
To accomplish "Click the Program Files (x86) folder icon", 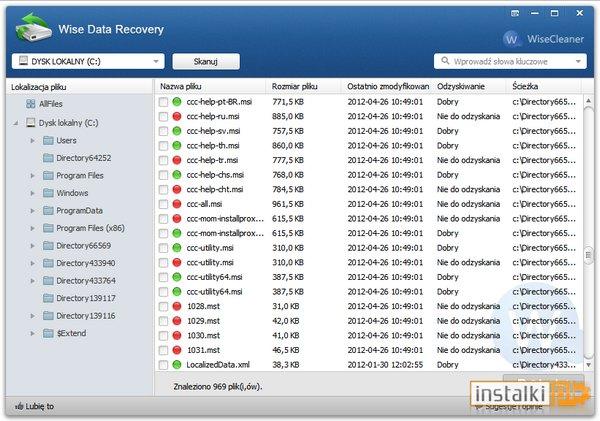I will point(48,228).
